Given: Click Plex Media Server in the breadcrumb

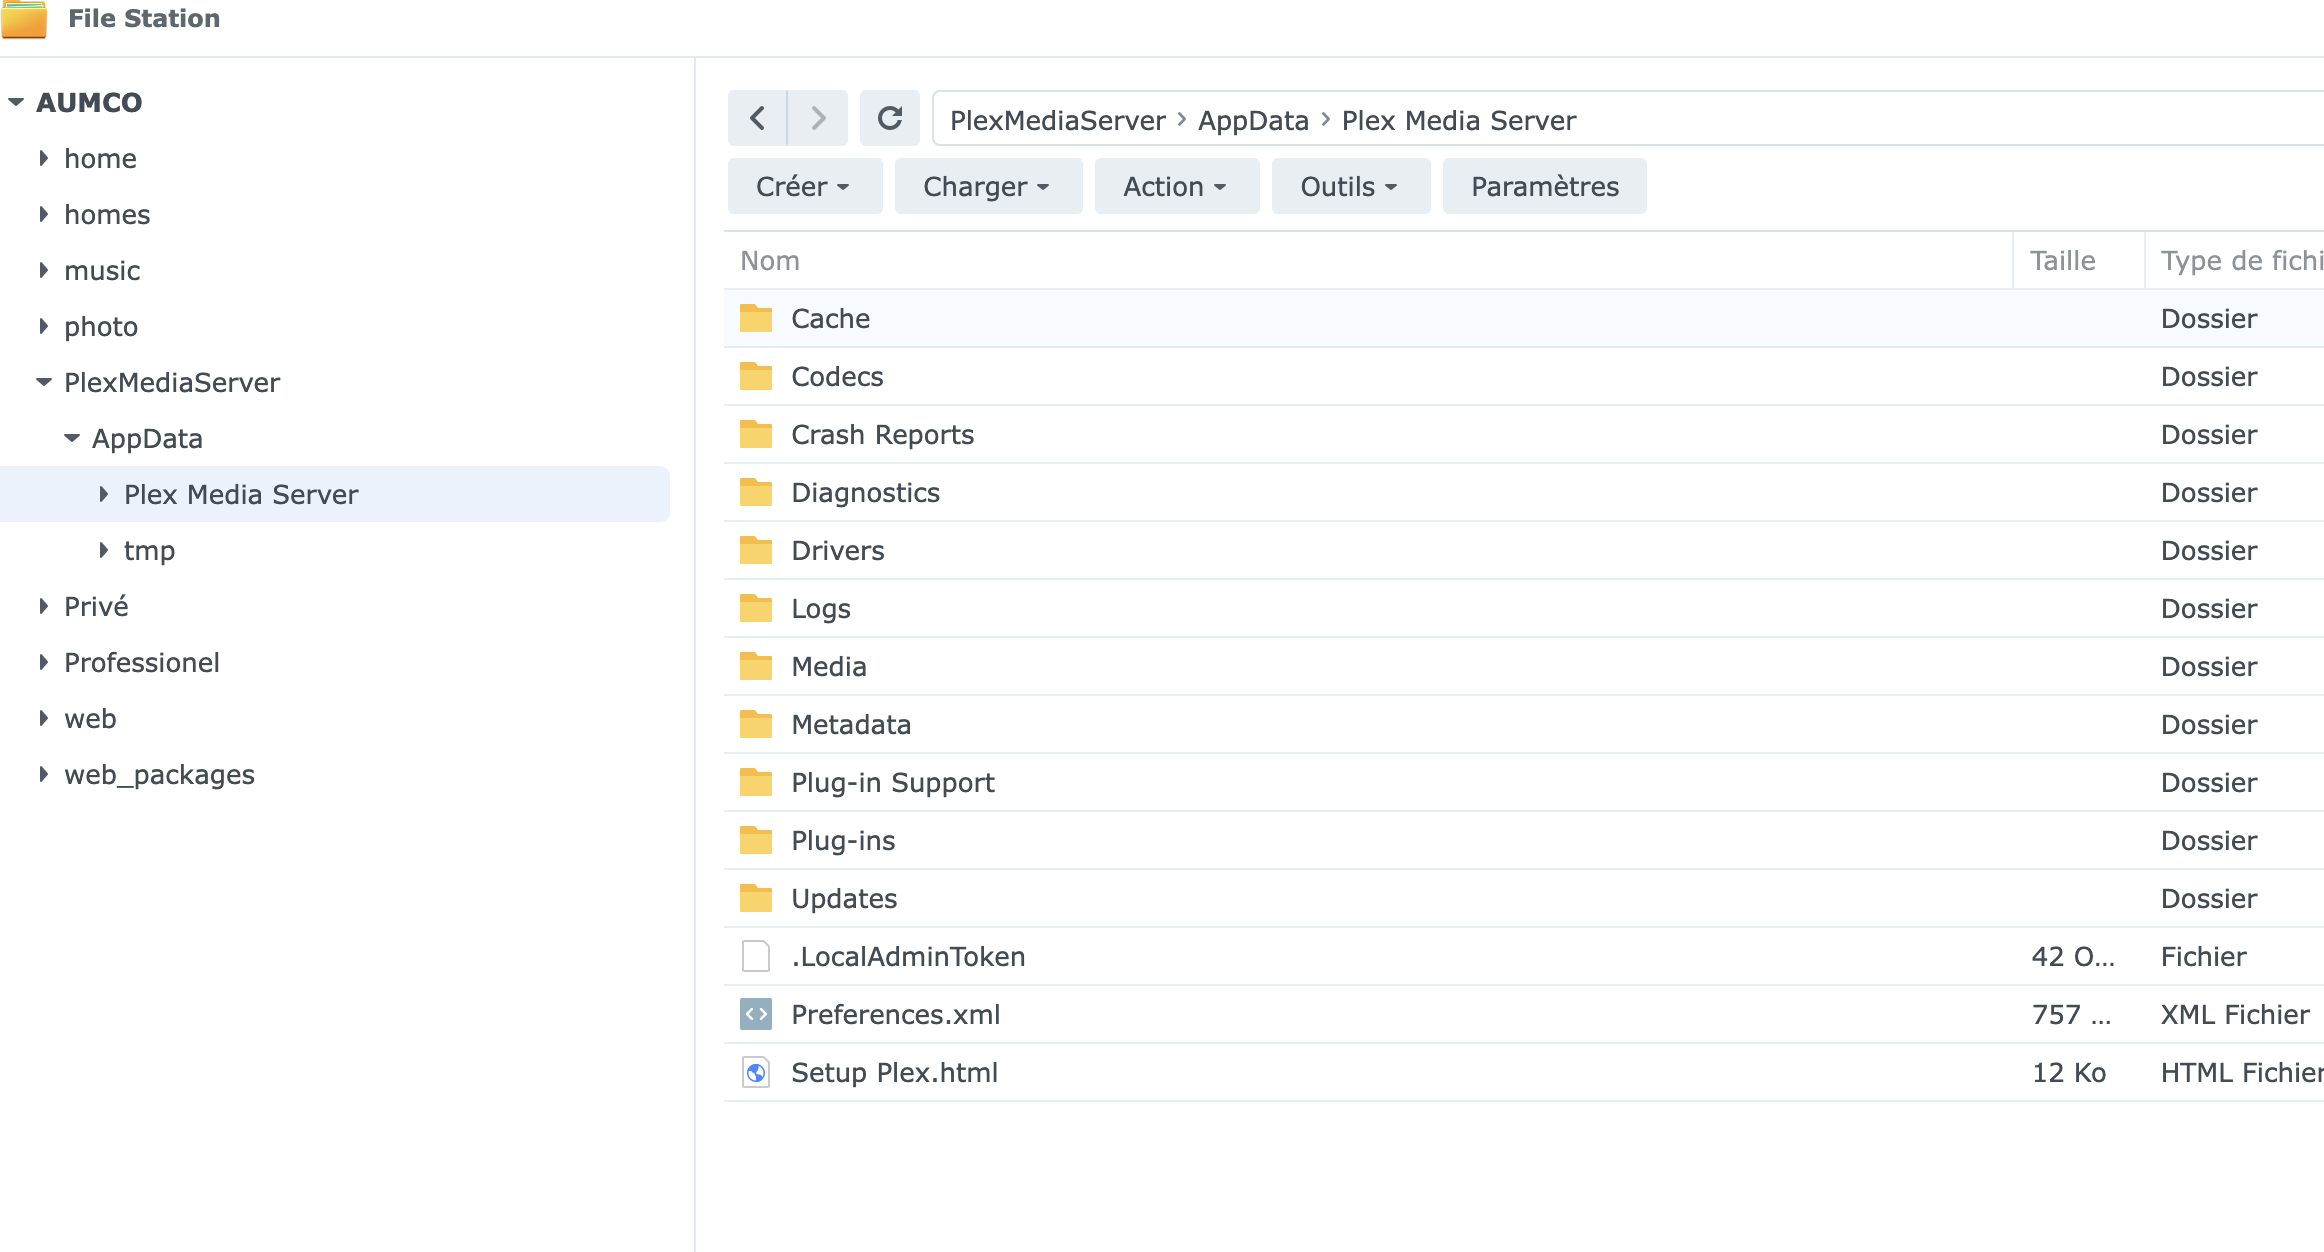Looking at the screenshot, I should 1458,120.
